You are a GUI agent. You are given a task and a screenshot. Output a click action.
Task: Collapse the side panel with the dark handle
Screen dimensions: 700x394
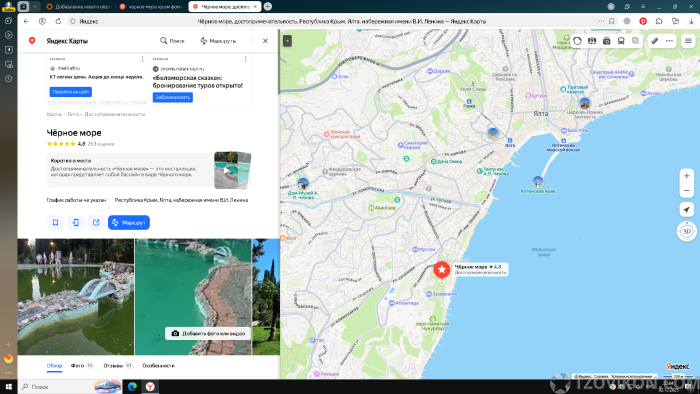click(x=288, y=41)
